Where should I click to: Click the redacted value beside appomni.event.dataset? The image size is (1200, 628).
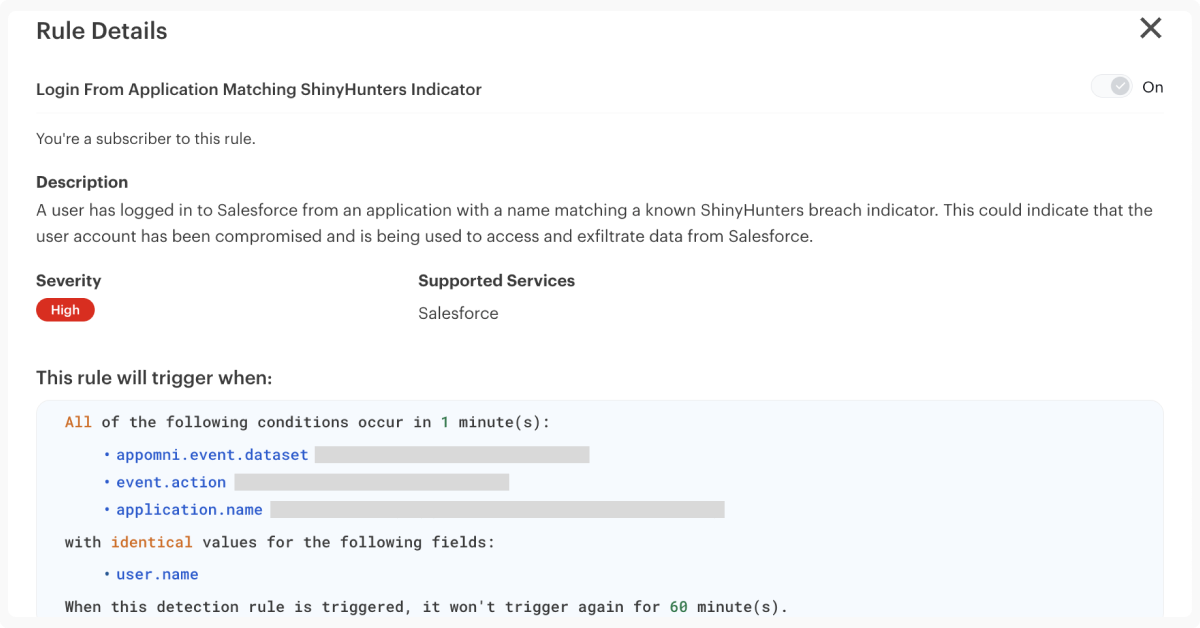452,454
